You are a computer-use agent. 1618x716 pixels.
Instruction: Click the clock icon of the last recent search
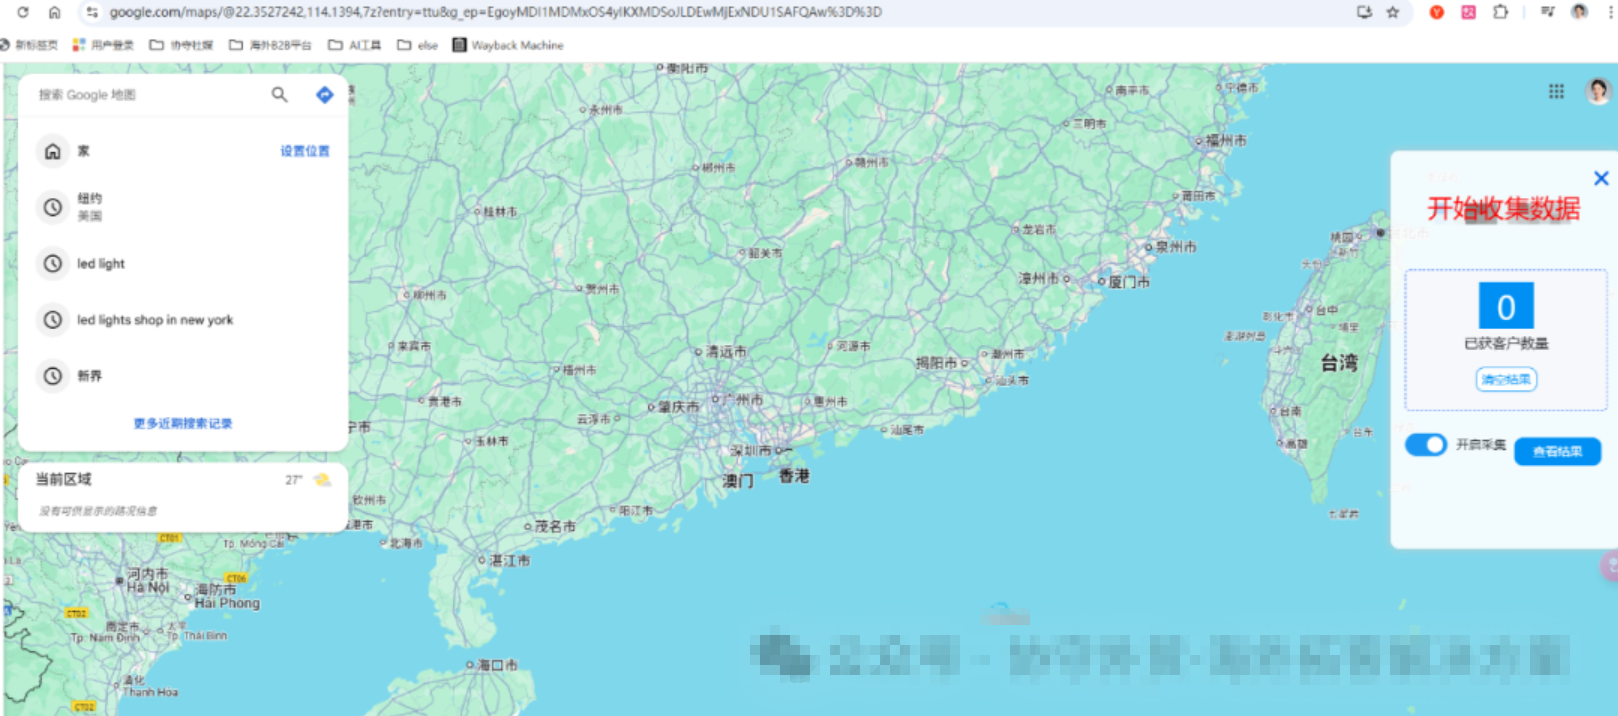(53, 376)
